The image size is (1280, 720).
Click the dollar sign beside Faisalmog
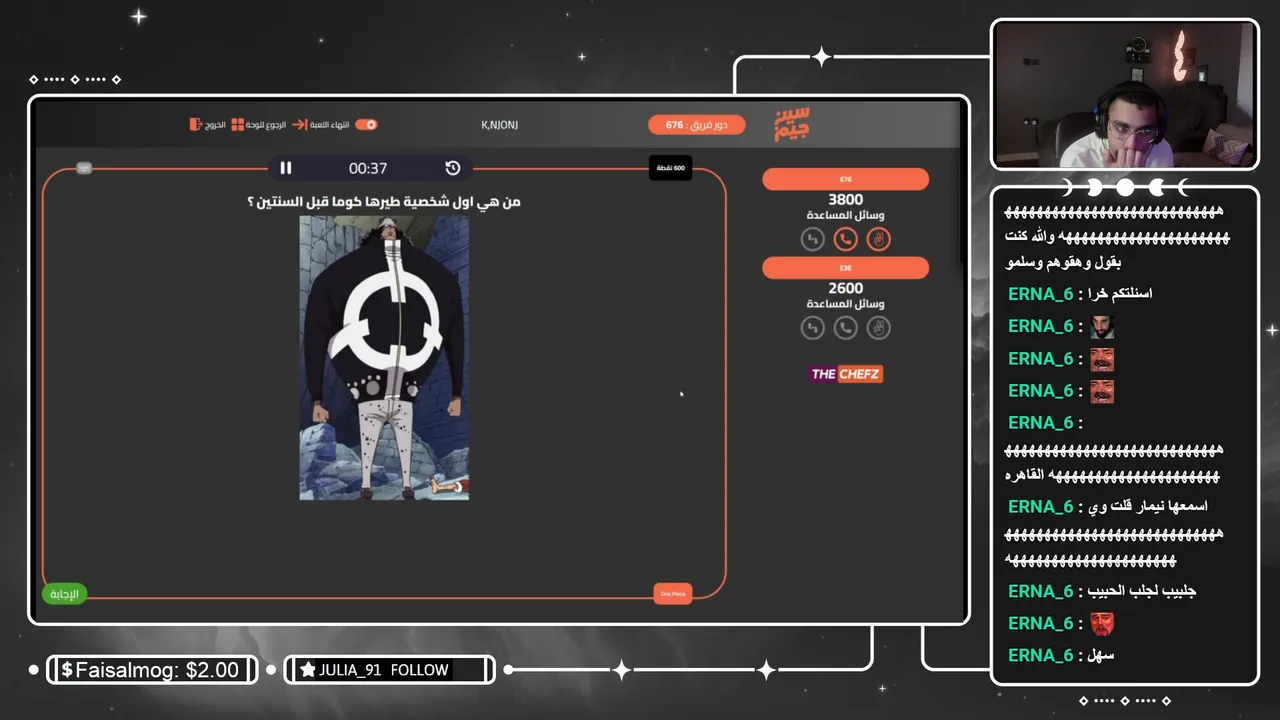pyautogui.click(x=67, y=670)
